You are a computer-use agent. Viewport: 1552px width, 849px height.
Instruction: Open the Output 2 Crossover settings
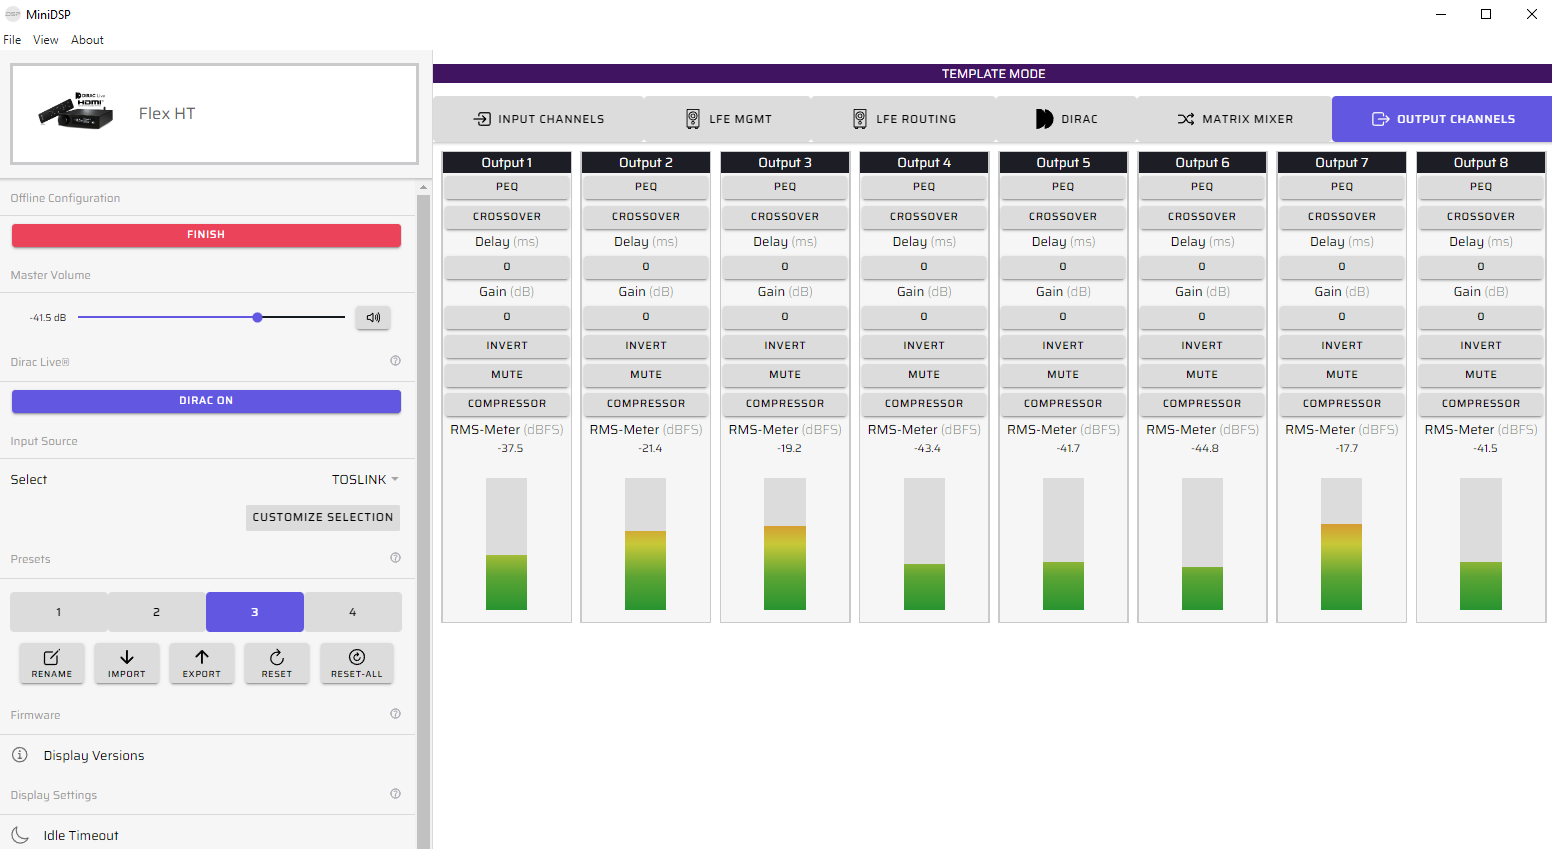(x=646, y=217)
